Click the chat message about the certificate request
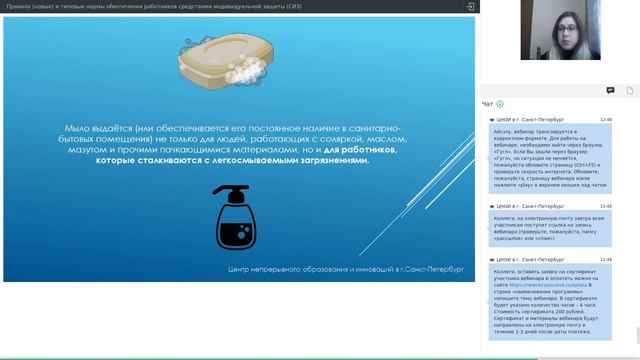Image resolution: width=640 pixels, height=360 pixels. click(x=550, y=302)
